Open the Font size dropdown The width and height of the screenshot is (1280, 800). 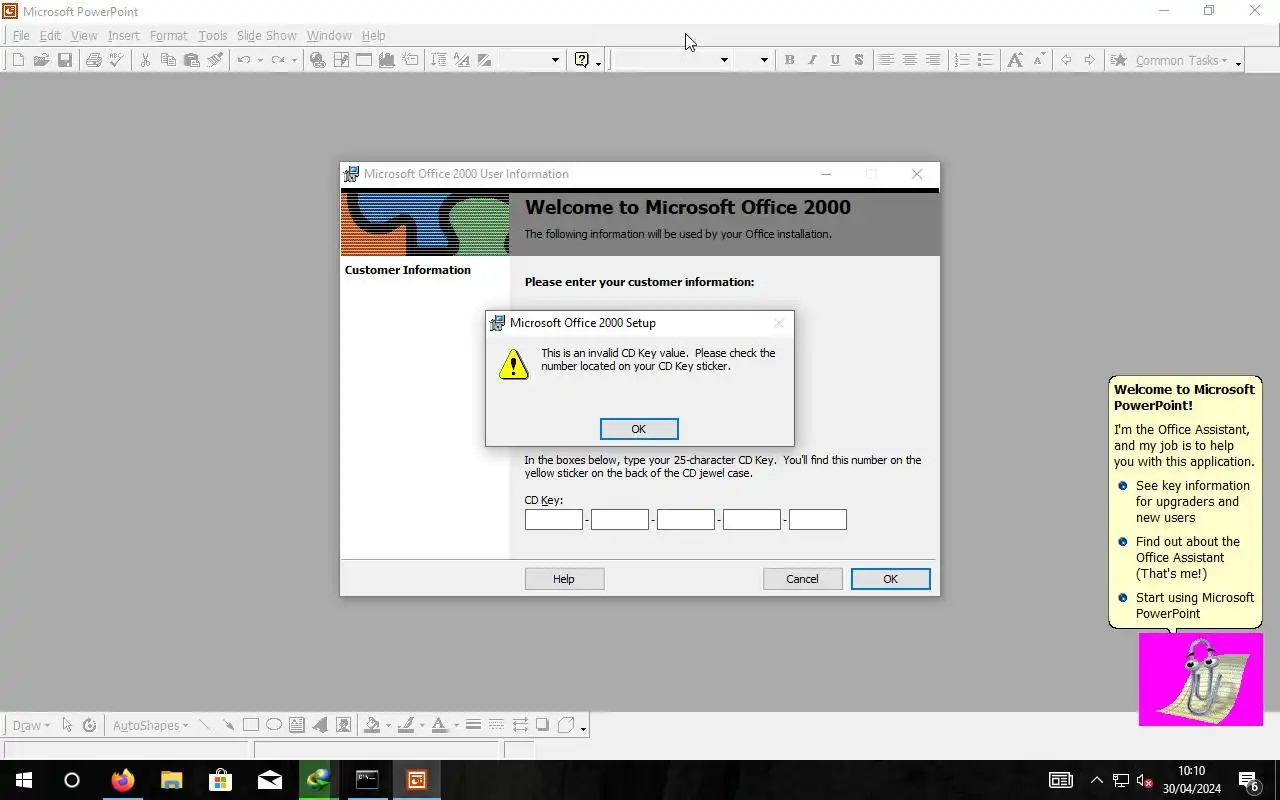764,60
